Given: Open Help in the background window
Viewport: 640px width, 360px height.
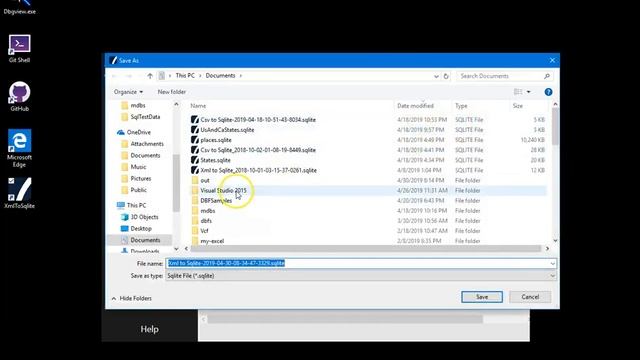Looking at the screenshot, I should [x=149, y=329].
